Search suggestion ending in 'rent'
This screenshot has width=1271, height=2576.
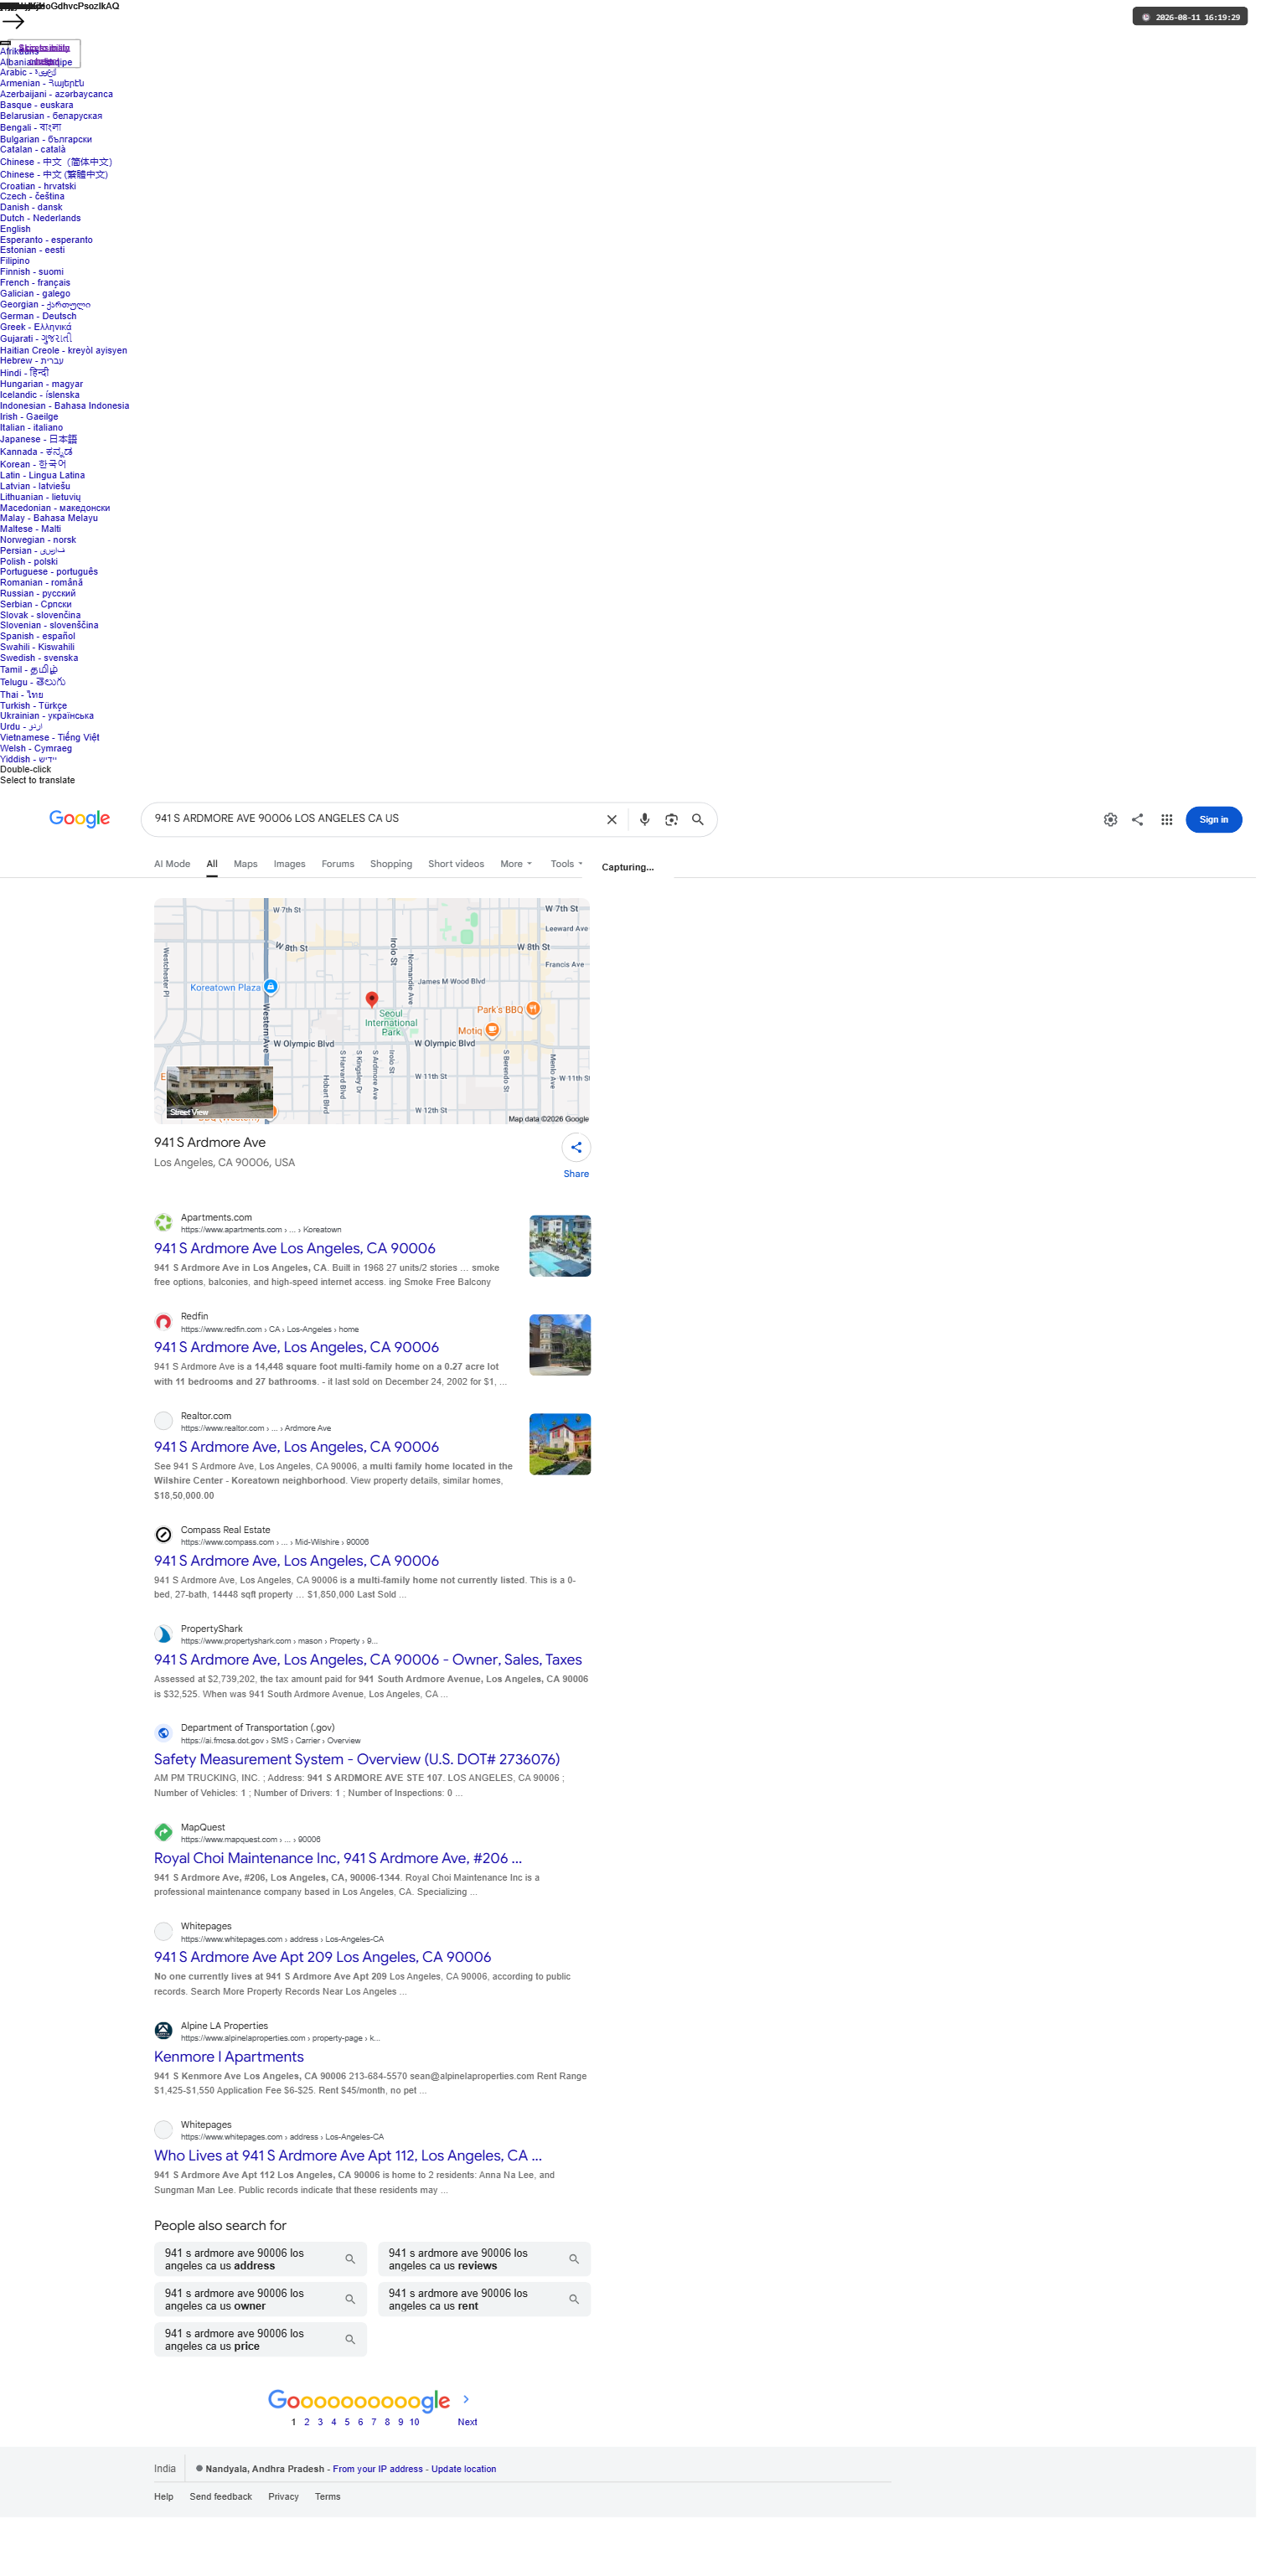pyautogui.click(x=484, y=2299)
